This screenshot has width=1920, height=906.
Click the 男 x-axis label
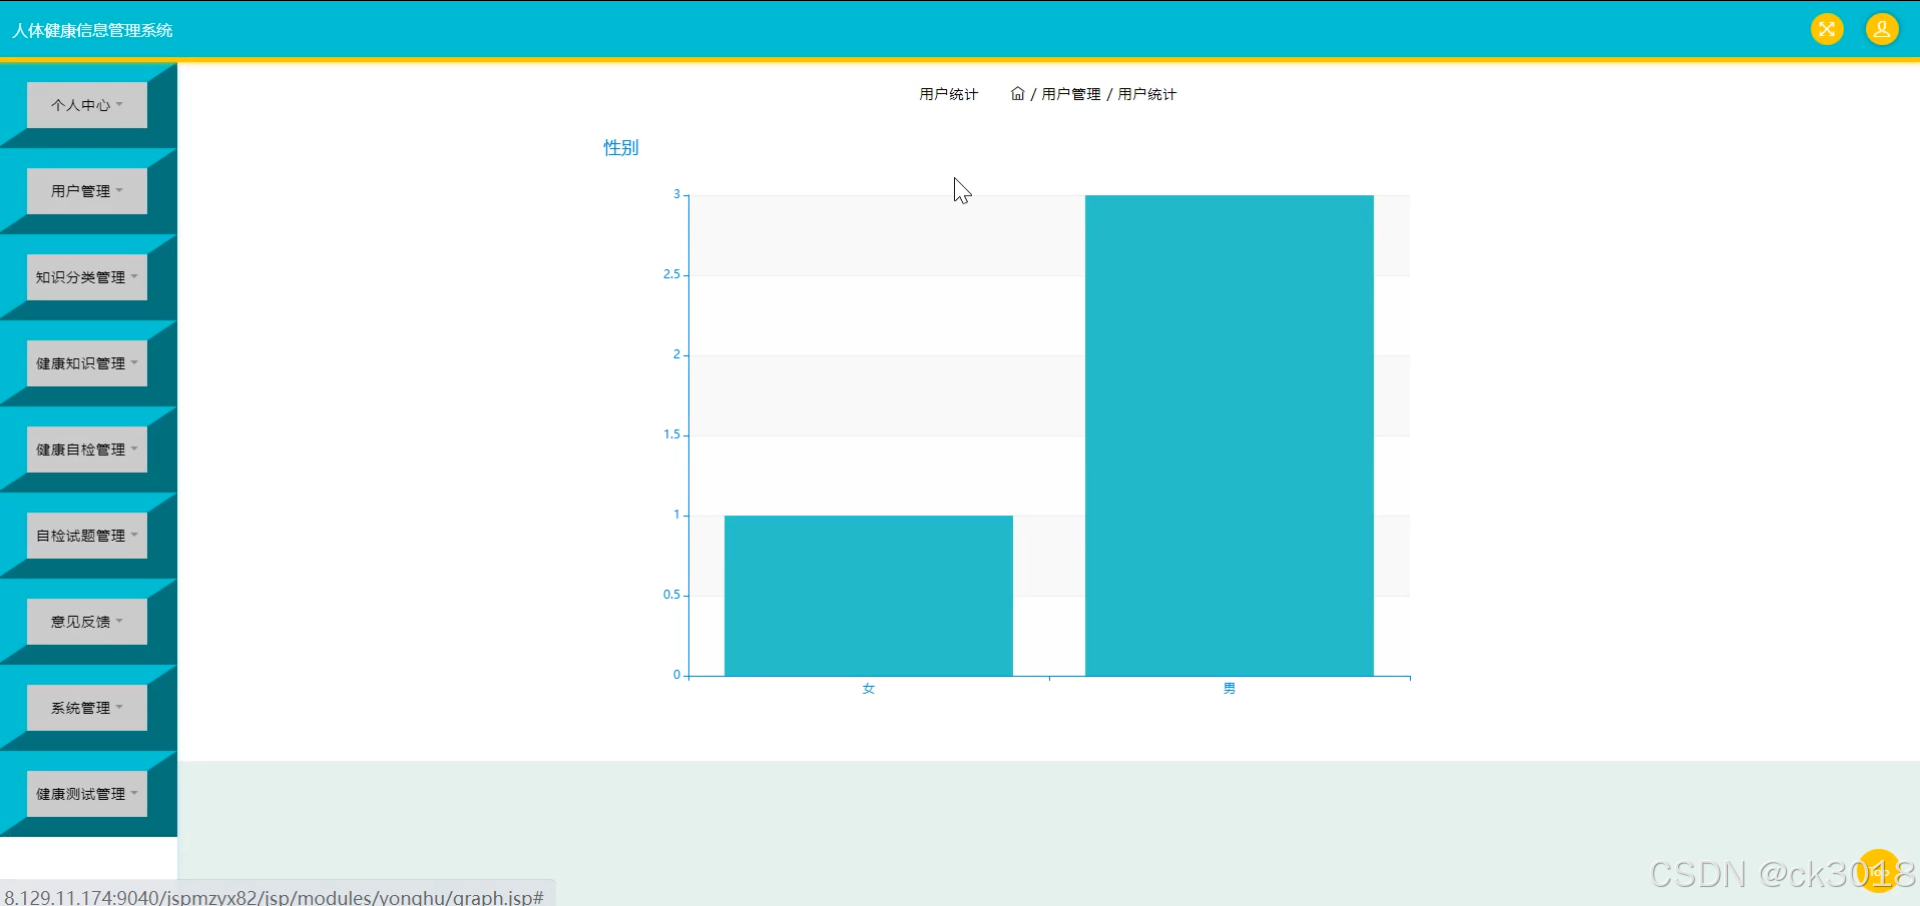tap(1229, 689)
